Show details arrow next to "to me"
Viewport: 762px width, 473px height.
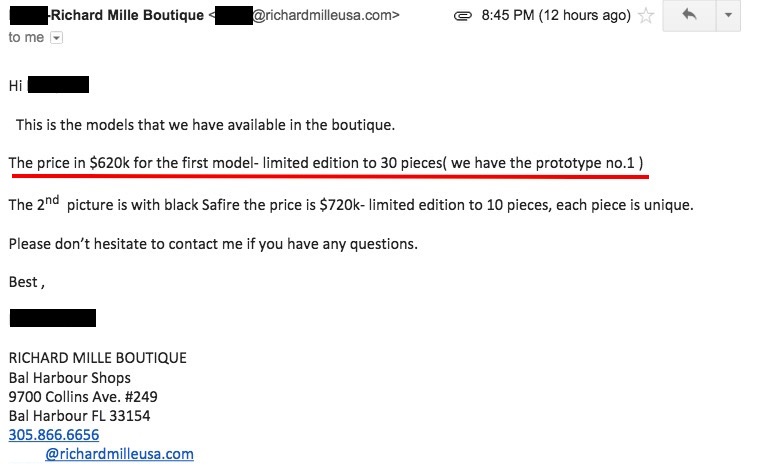(x=56, y=37)
